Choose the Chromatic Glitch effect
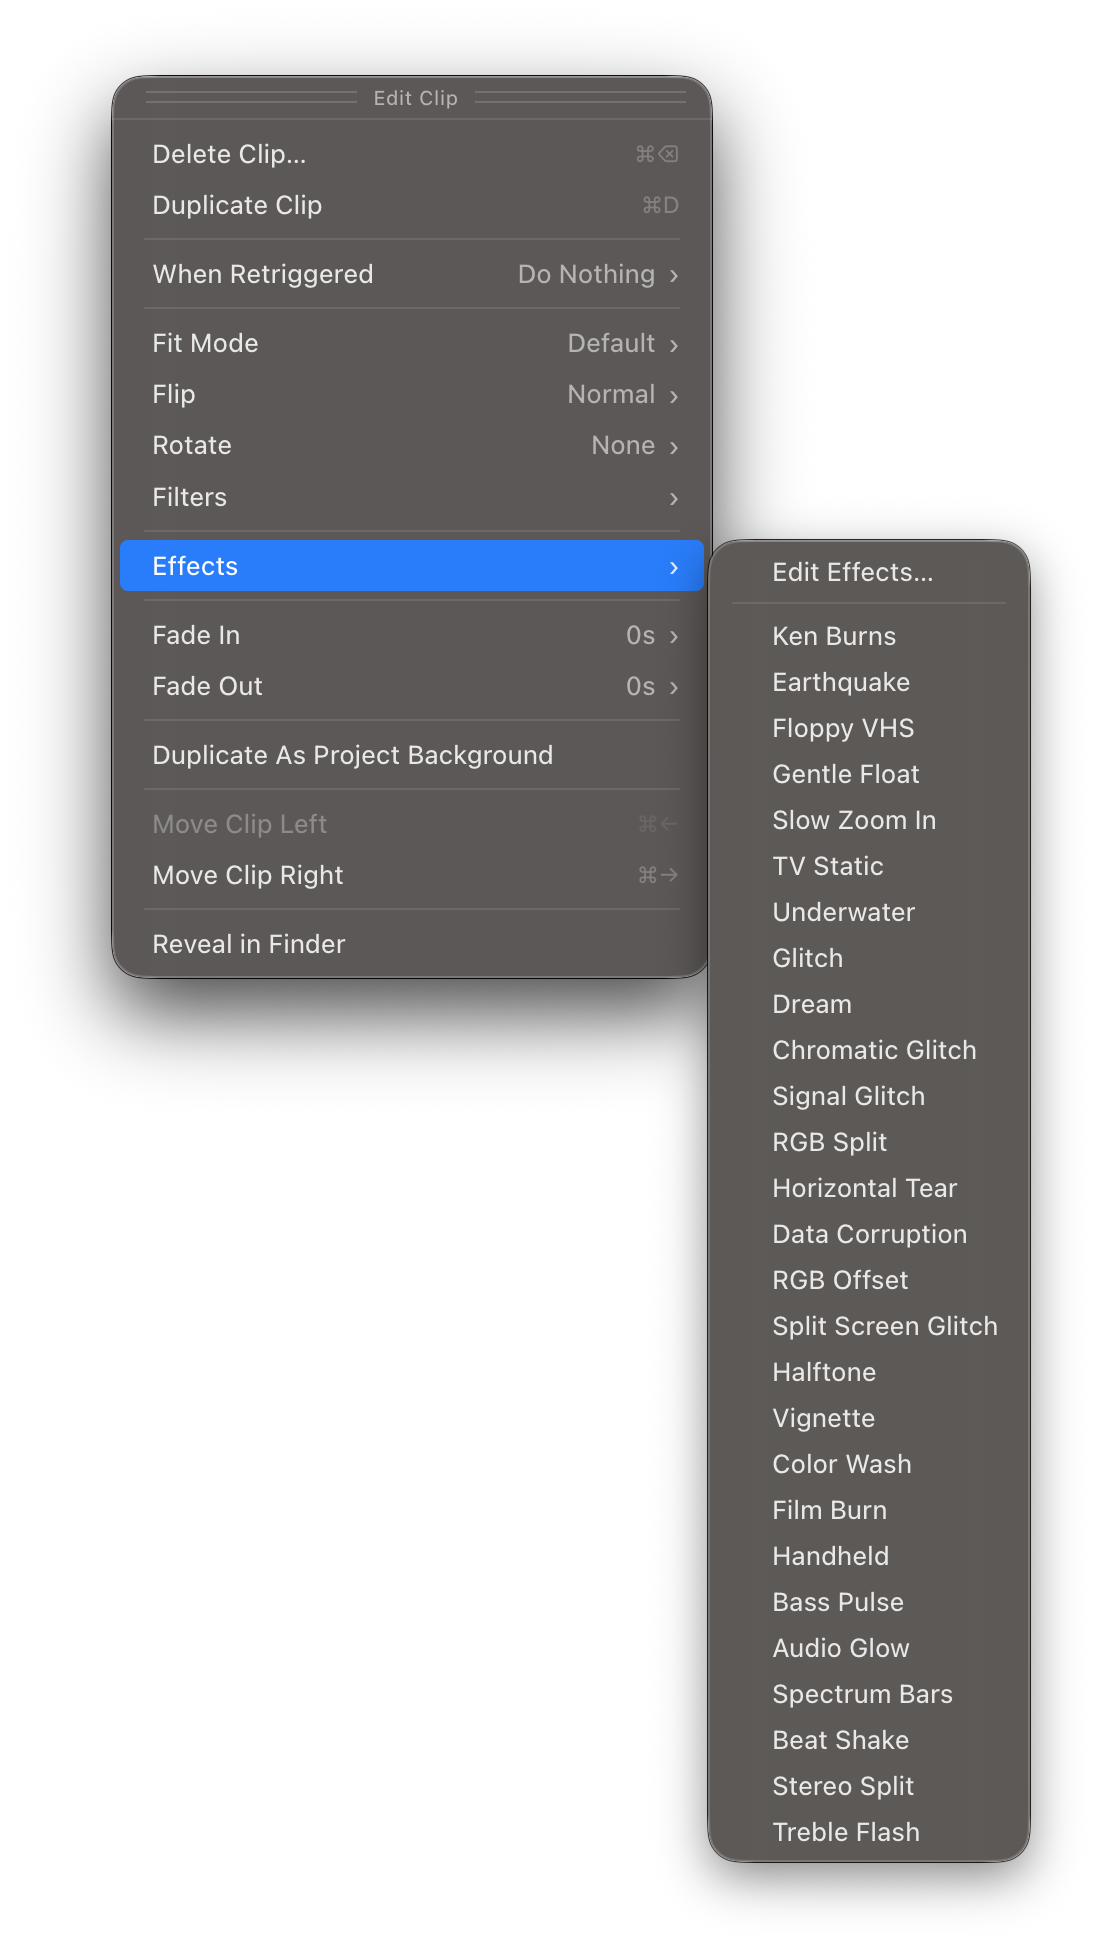This screenshot has height=1946, width=1098. point(873,1049)
